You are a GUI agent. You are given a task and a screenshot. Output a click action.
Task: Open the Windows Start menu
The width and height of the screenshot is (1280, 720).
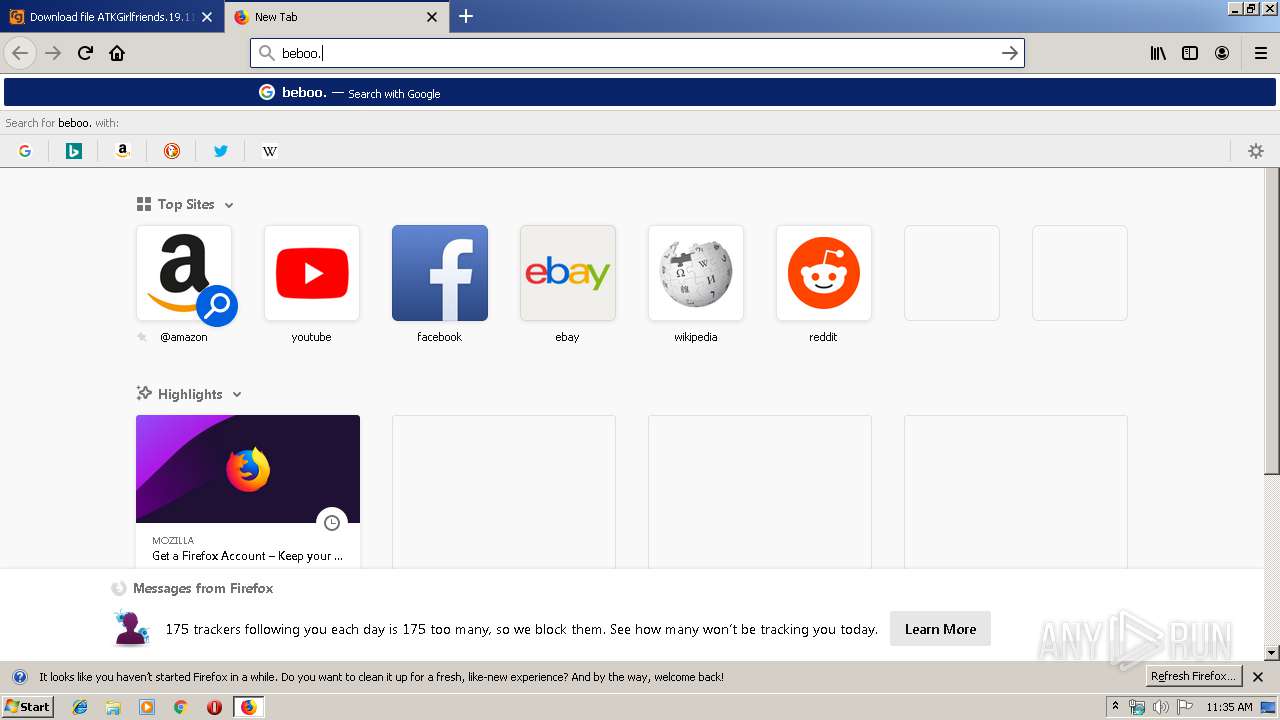(x=28, y=707)
